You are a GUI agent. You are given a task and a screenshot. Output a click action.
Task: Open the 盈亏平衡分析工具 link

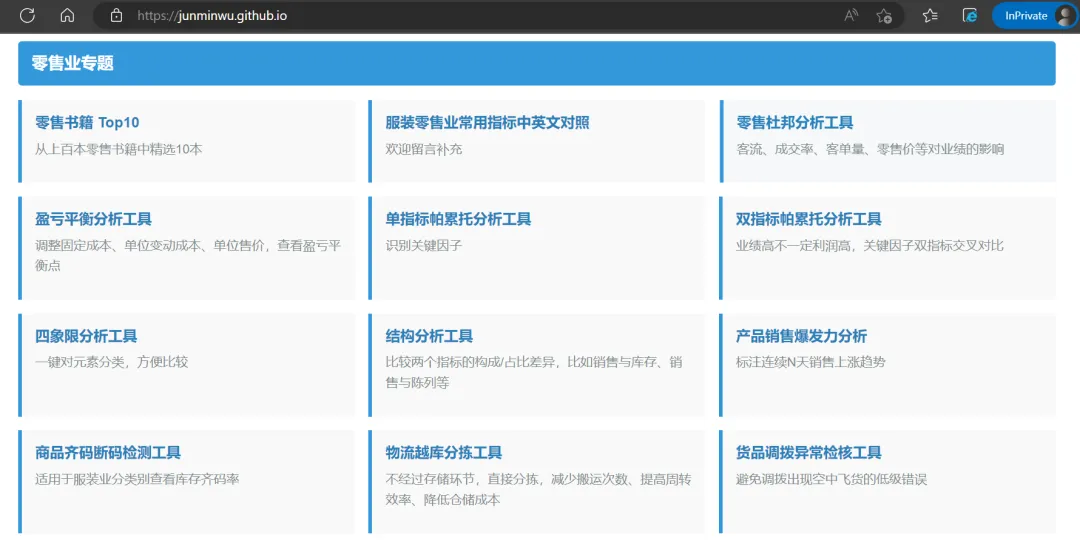coord(93,219)
